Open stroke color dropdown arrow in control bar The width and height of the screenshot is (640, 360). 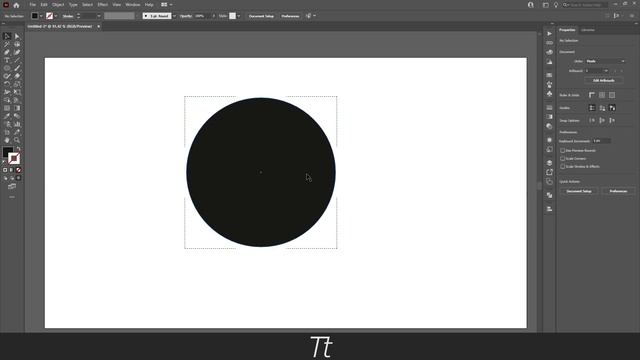(56, 16)
